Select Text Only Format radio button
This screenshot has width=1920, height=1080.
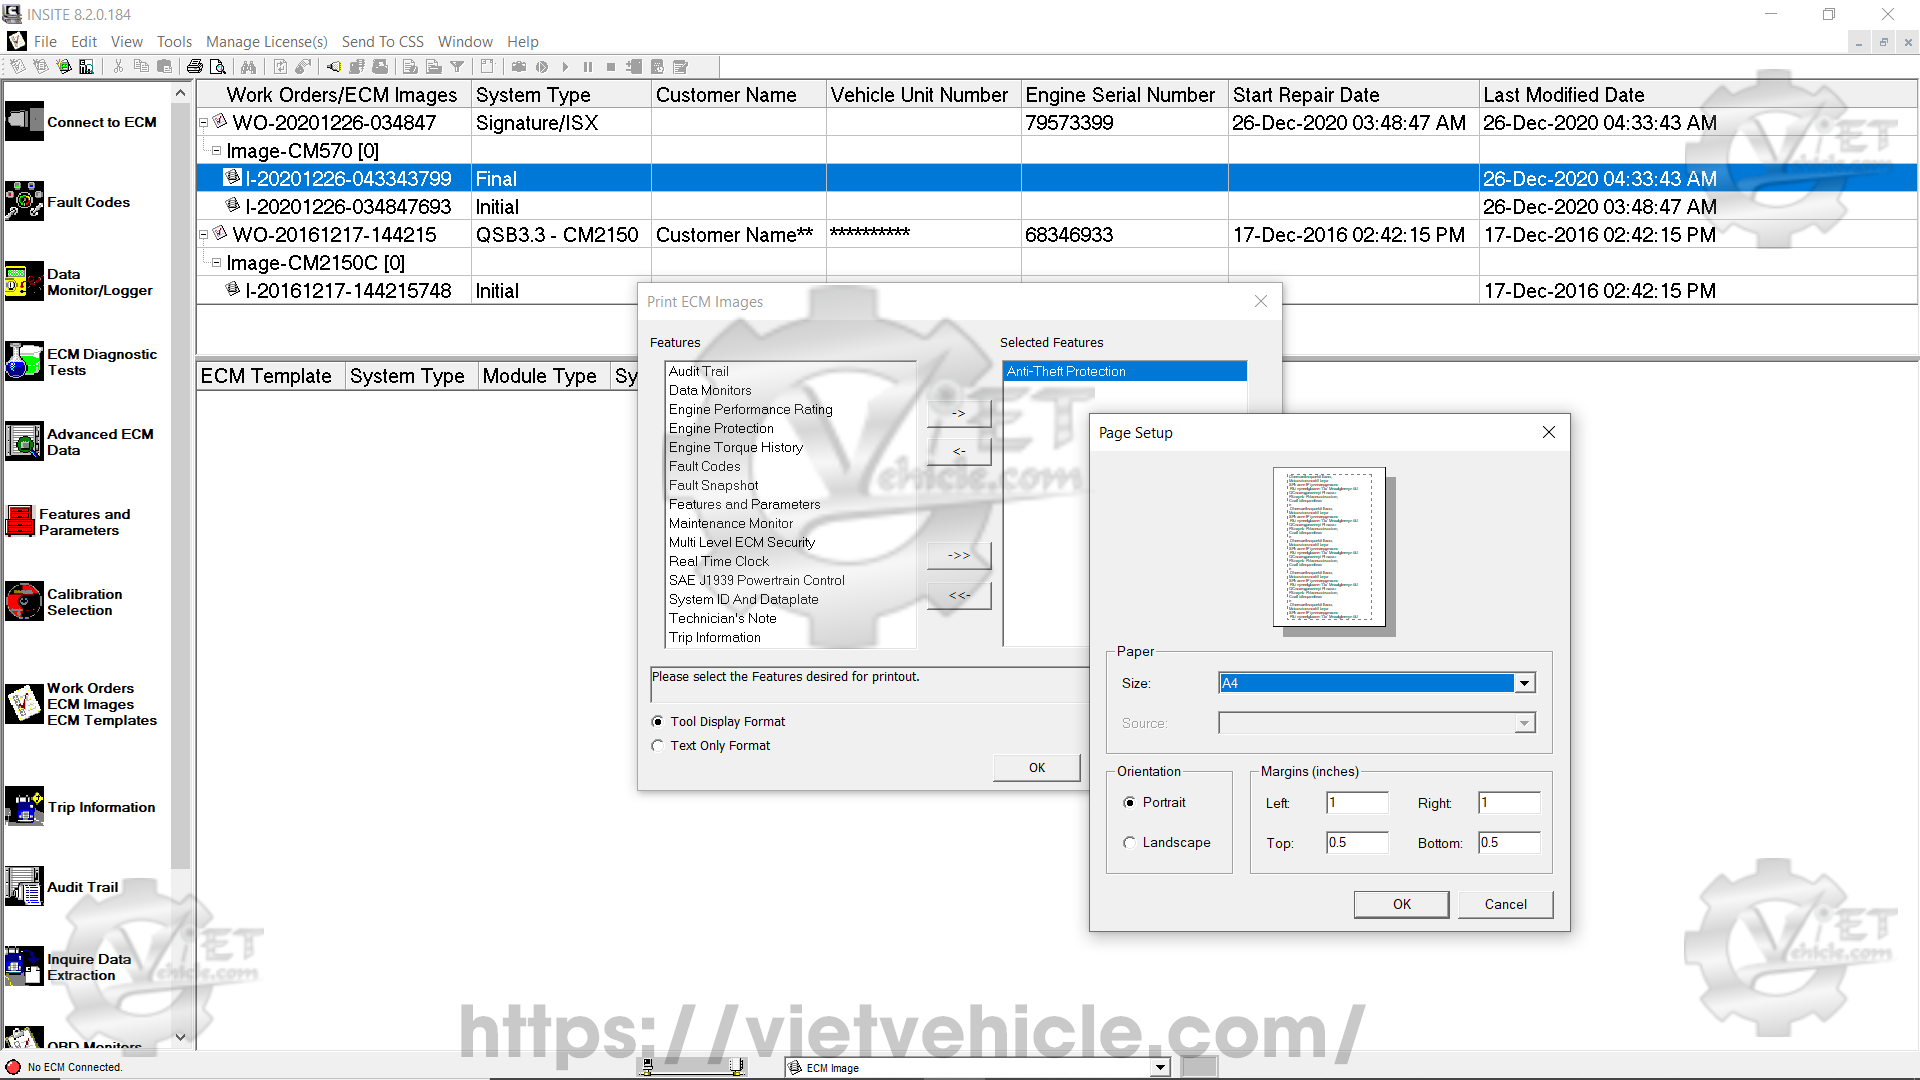pyautogui.click(x=657, y=746)
